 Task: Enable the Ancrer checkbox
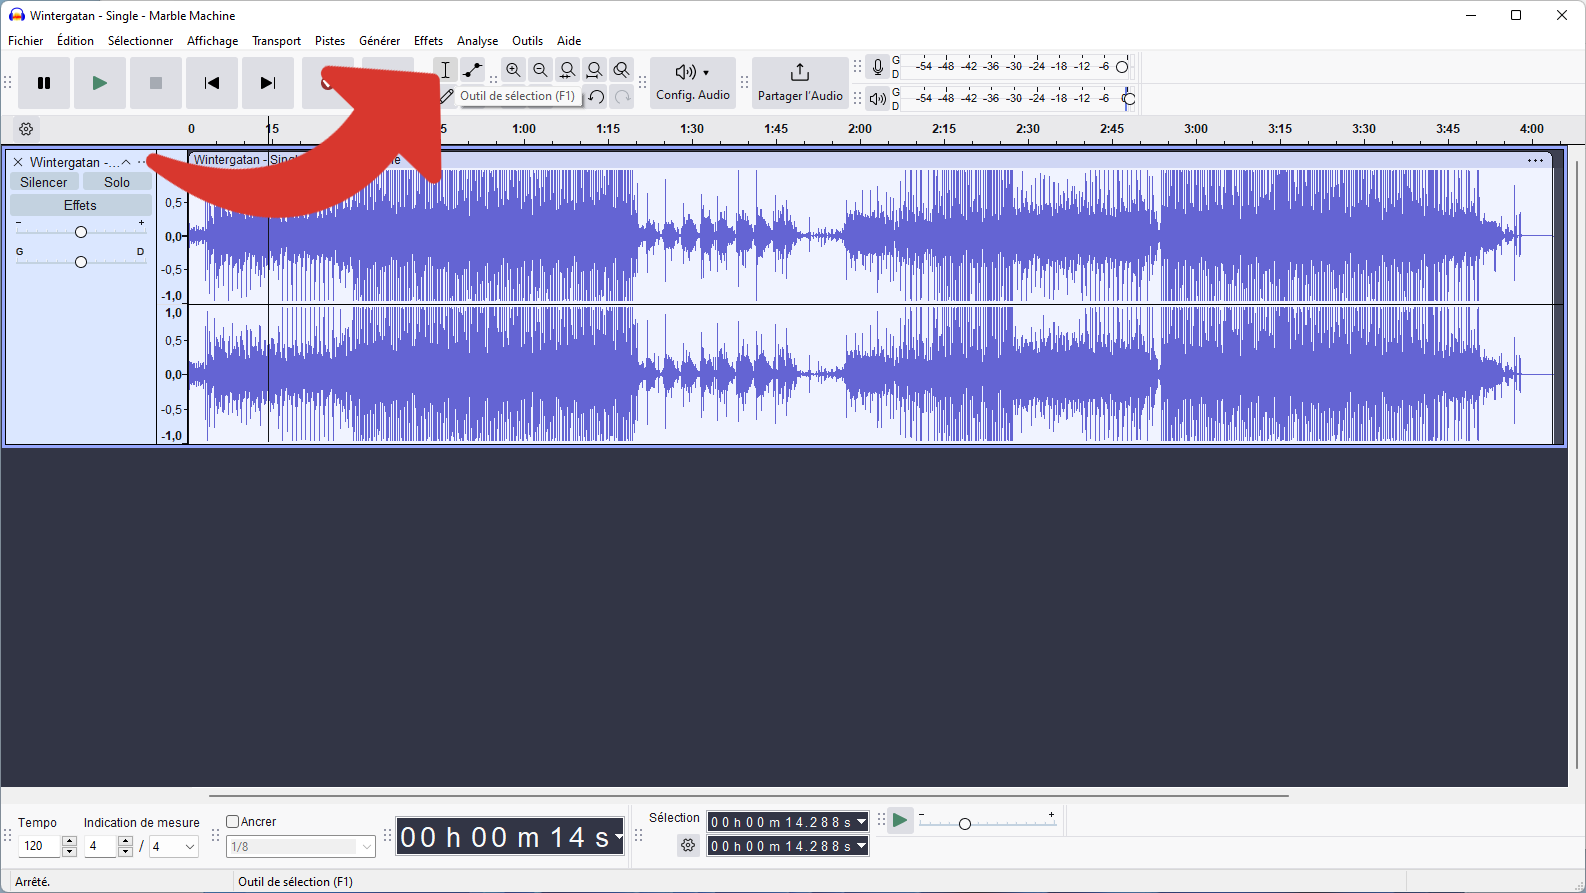point(232,822)
